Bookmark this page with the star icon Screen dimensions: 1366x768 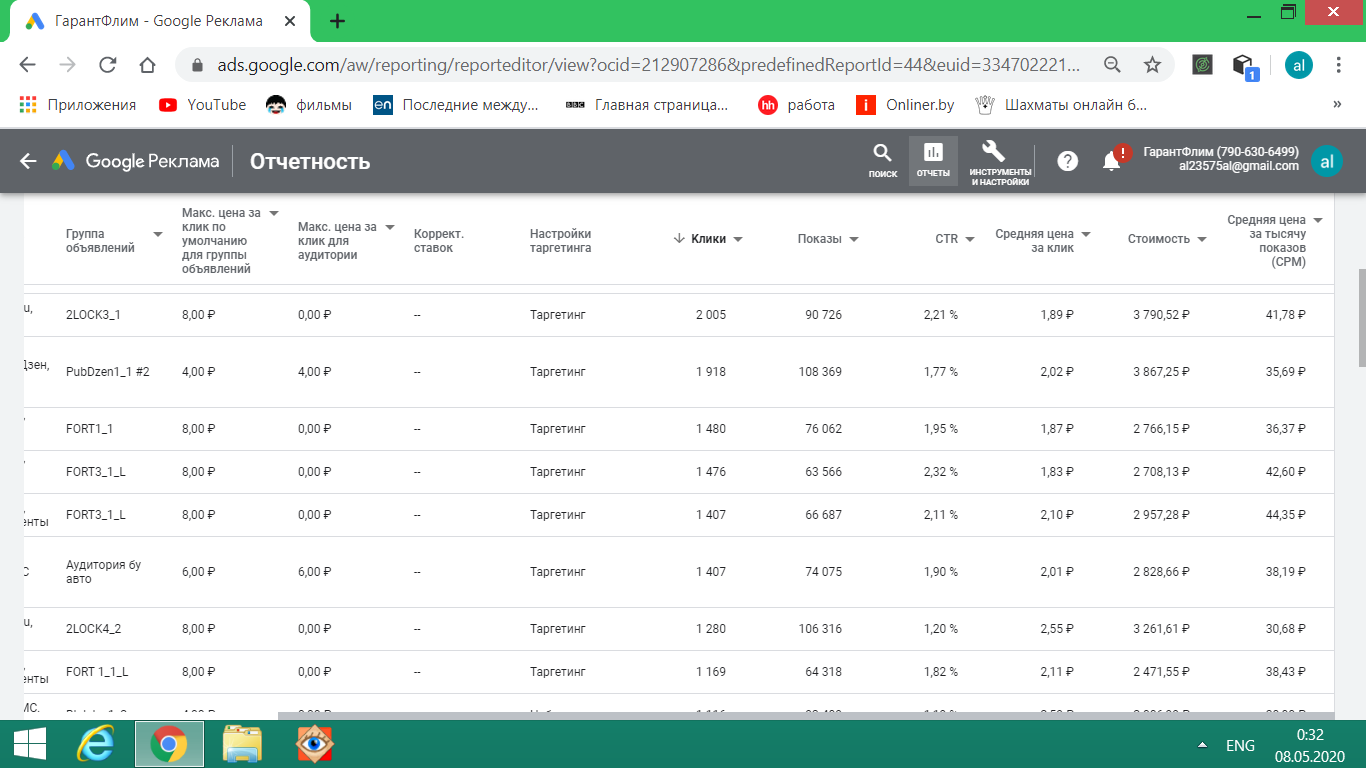(1152, 65)
